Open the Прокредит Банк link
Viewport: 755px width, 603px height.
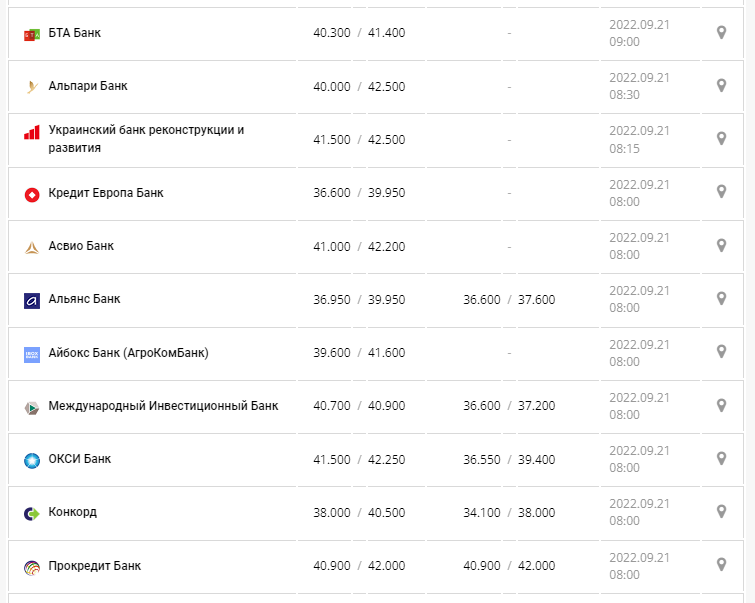coord(94,566)
